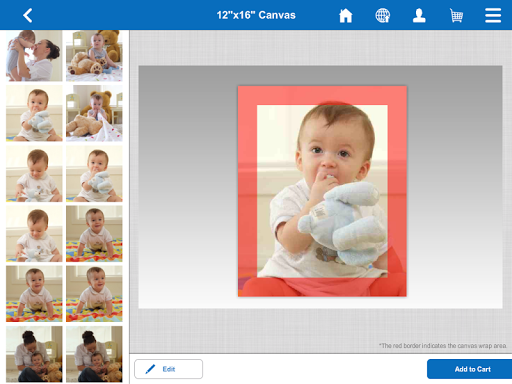Select the mother lifting the baby thumbnail
Viewport: 512px width, 384px height.
coord(34,56)
